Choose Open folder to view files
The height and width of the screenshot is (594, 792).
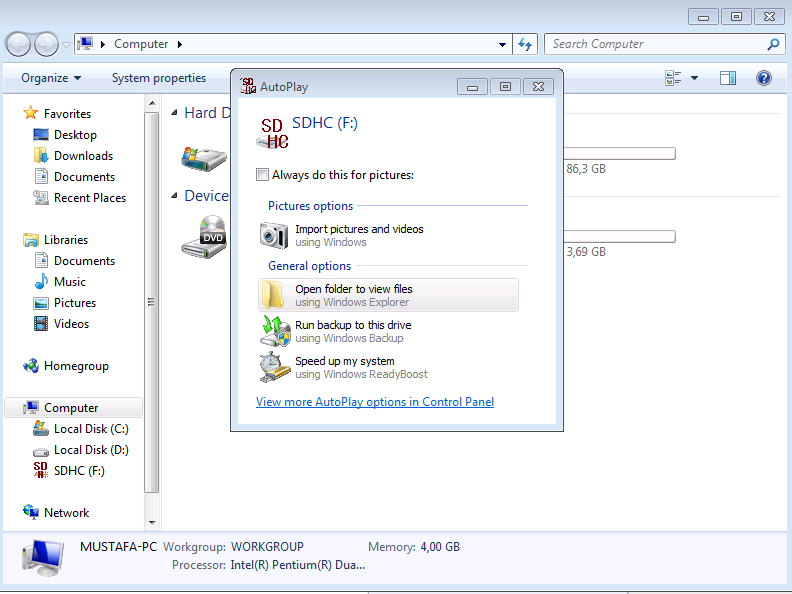pos(388,295)
